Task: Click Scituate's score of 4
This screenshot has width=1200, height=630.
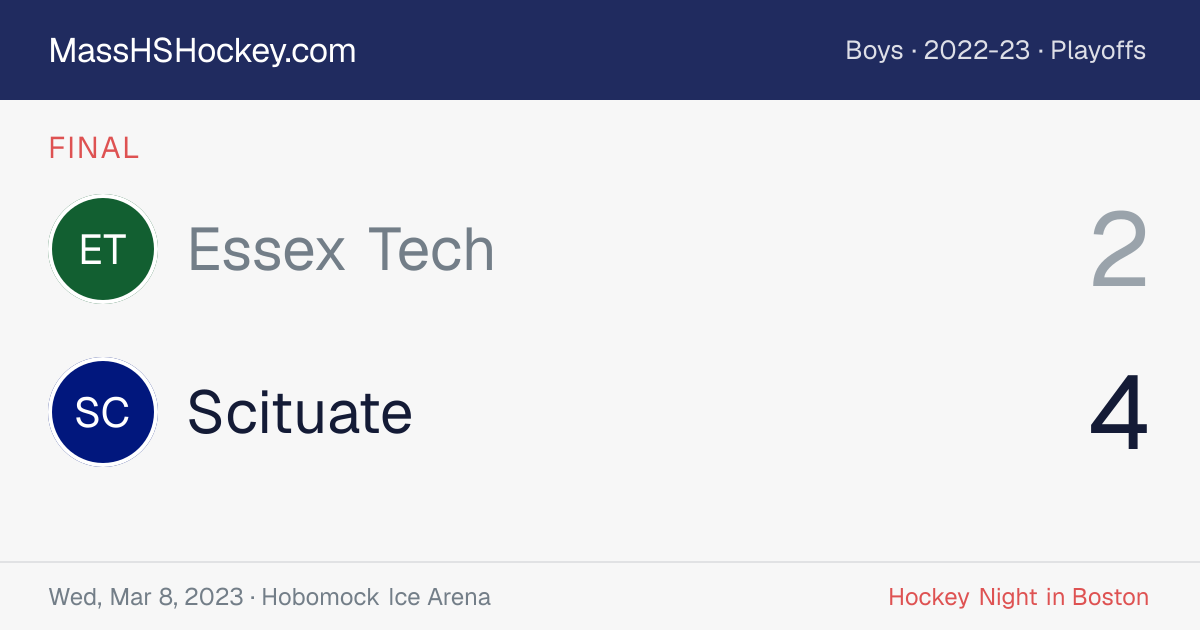Action: (x=1119, y=413)
